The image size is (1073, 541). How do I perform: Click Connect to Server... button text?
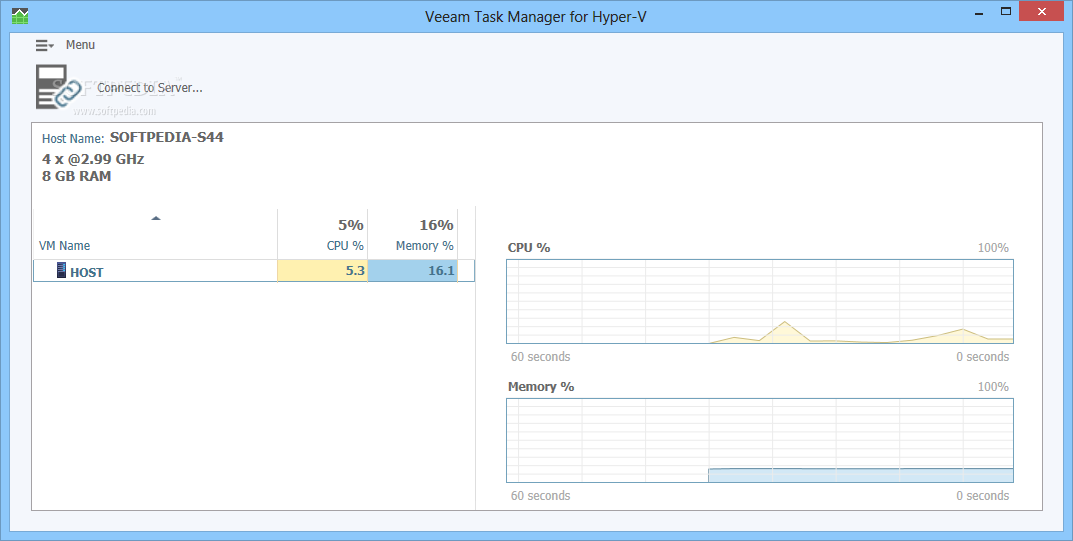(x=150, y=88)
